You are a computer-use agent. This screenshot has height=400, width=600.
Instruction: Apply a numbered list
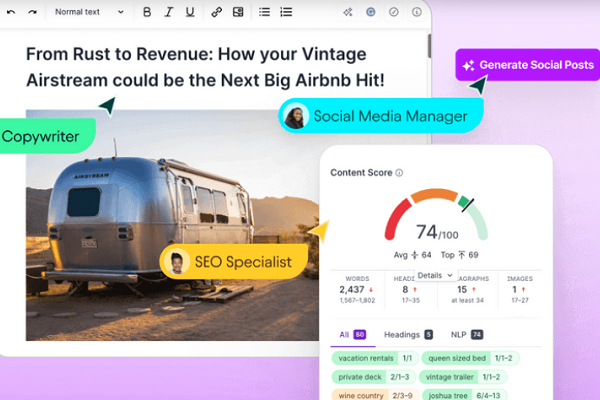(286, 12)
